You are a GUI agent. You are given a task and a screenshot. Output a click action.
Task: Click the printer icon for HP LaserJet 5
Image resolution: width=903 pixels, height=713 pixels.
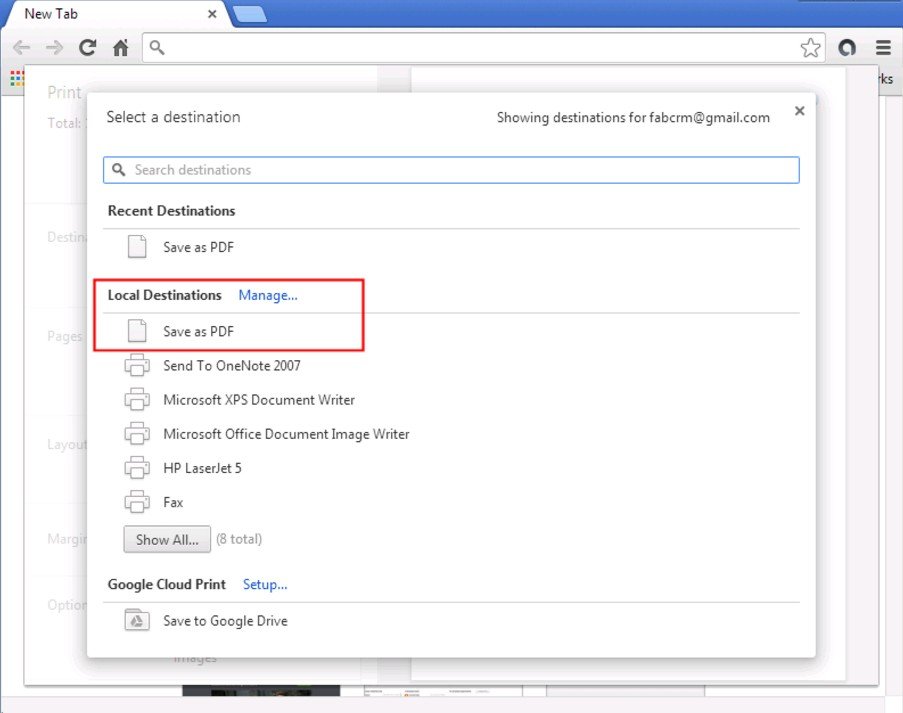coord(137,467)
